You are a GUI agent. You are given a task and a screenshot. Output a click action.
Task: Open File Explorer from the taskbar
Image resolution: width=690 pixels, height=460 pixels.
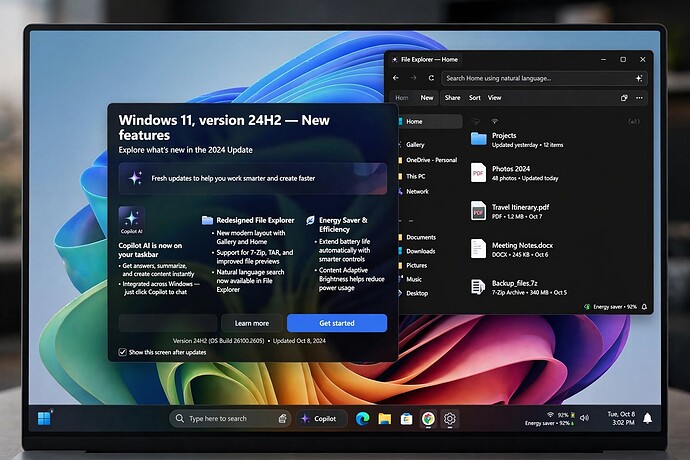point(385,418)
